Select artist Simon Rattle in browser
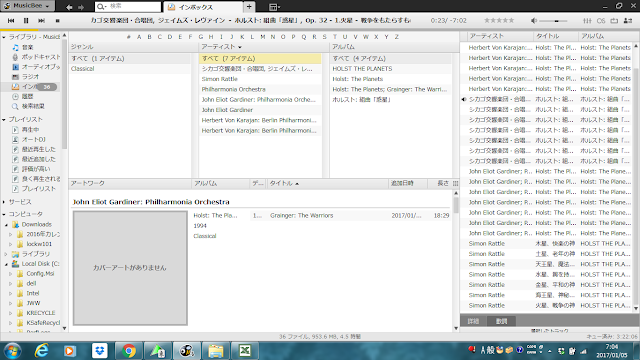 pos(260,79)
